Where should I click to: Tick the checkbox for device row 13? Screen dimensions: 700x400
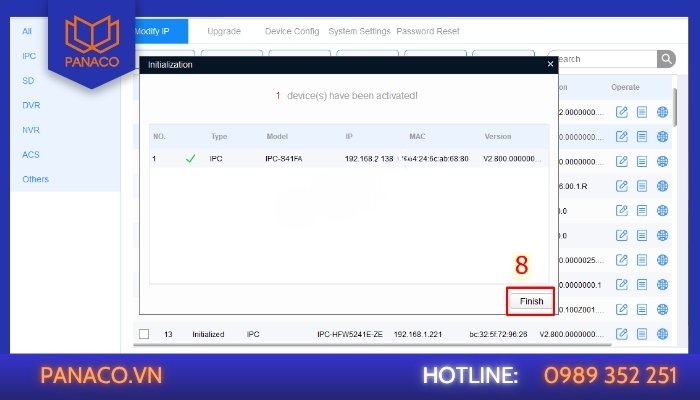click(144, 333)
